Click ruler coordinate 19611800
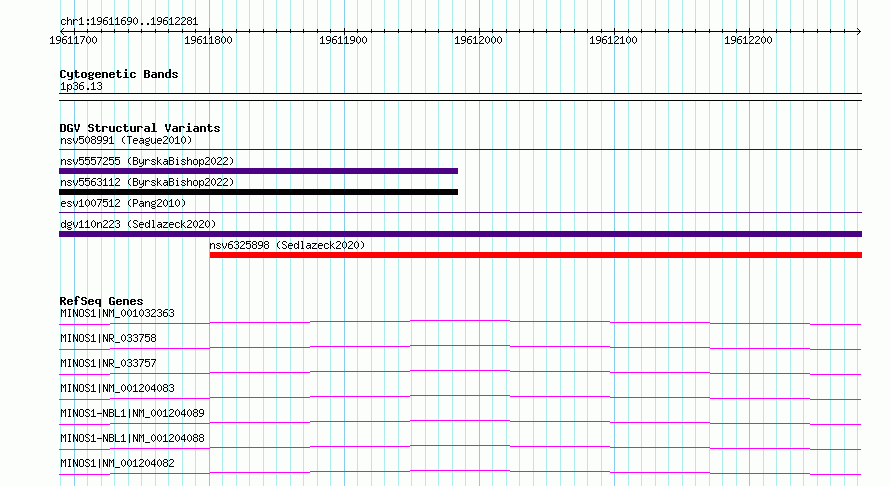 pyautogui.click(x=208, y=40)
